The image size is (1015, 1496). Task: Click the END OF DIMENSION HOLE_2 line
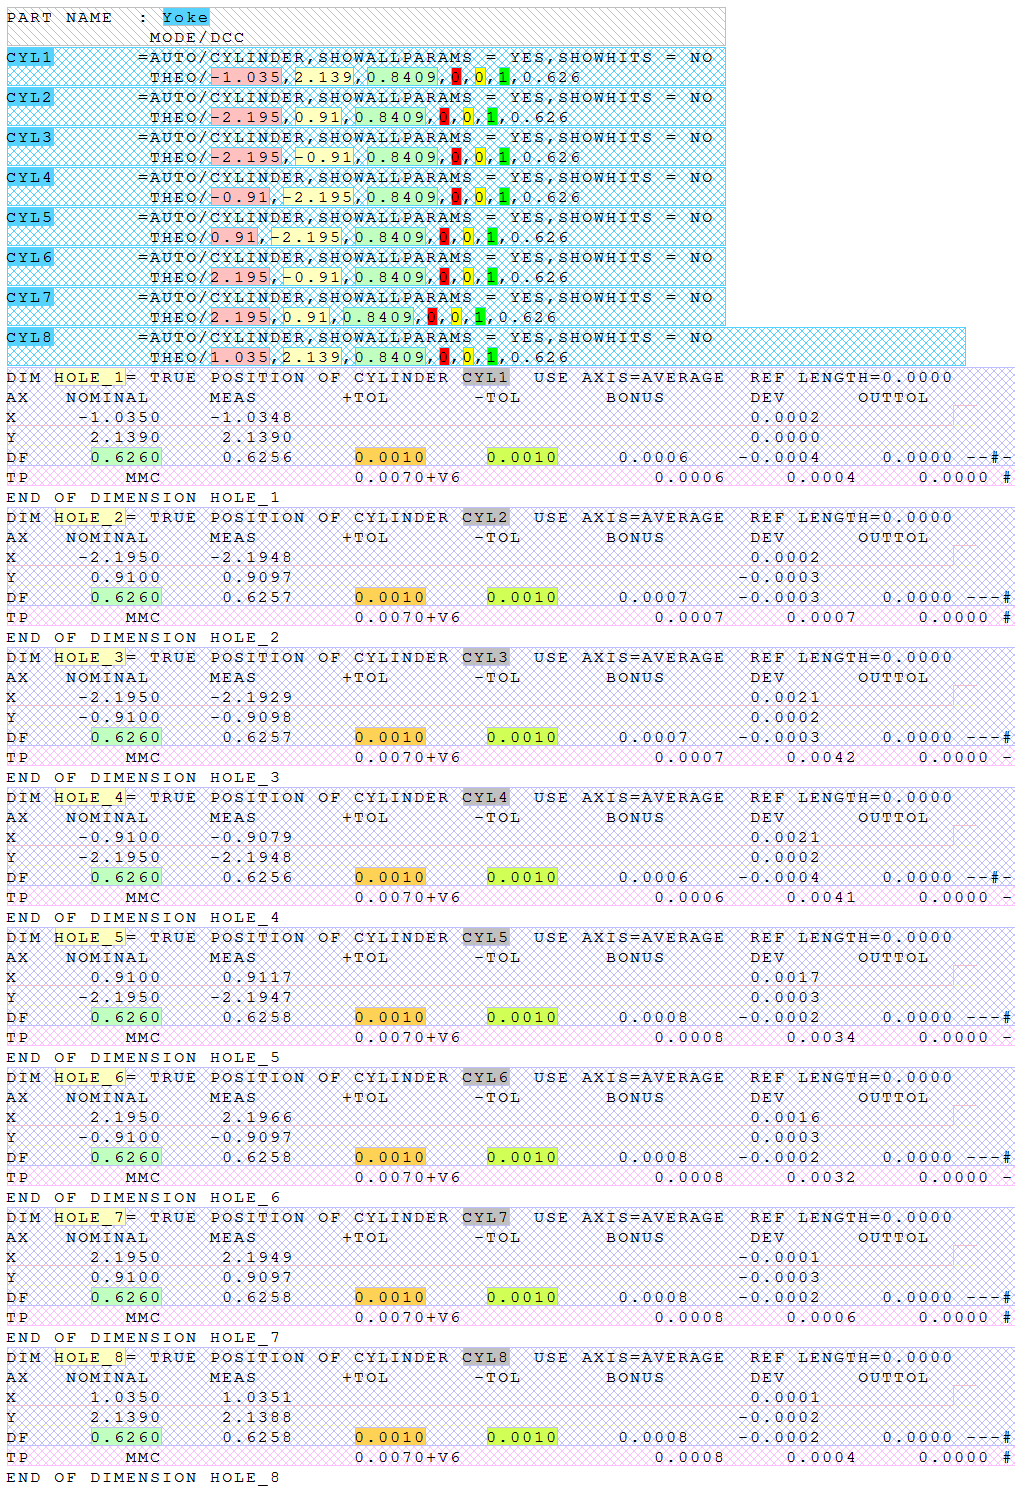(143, 637)
